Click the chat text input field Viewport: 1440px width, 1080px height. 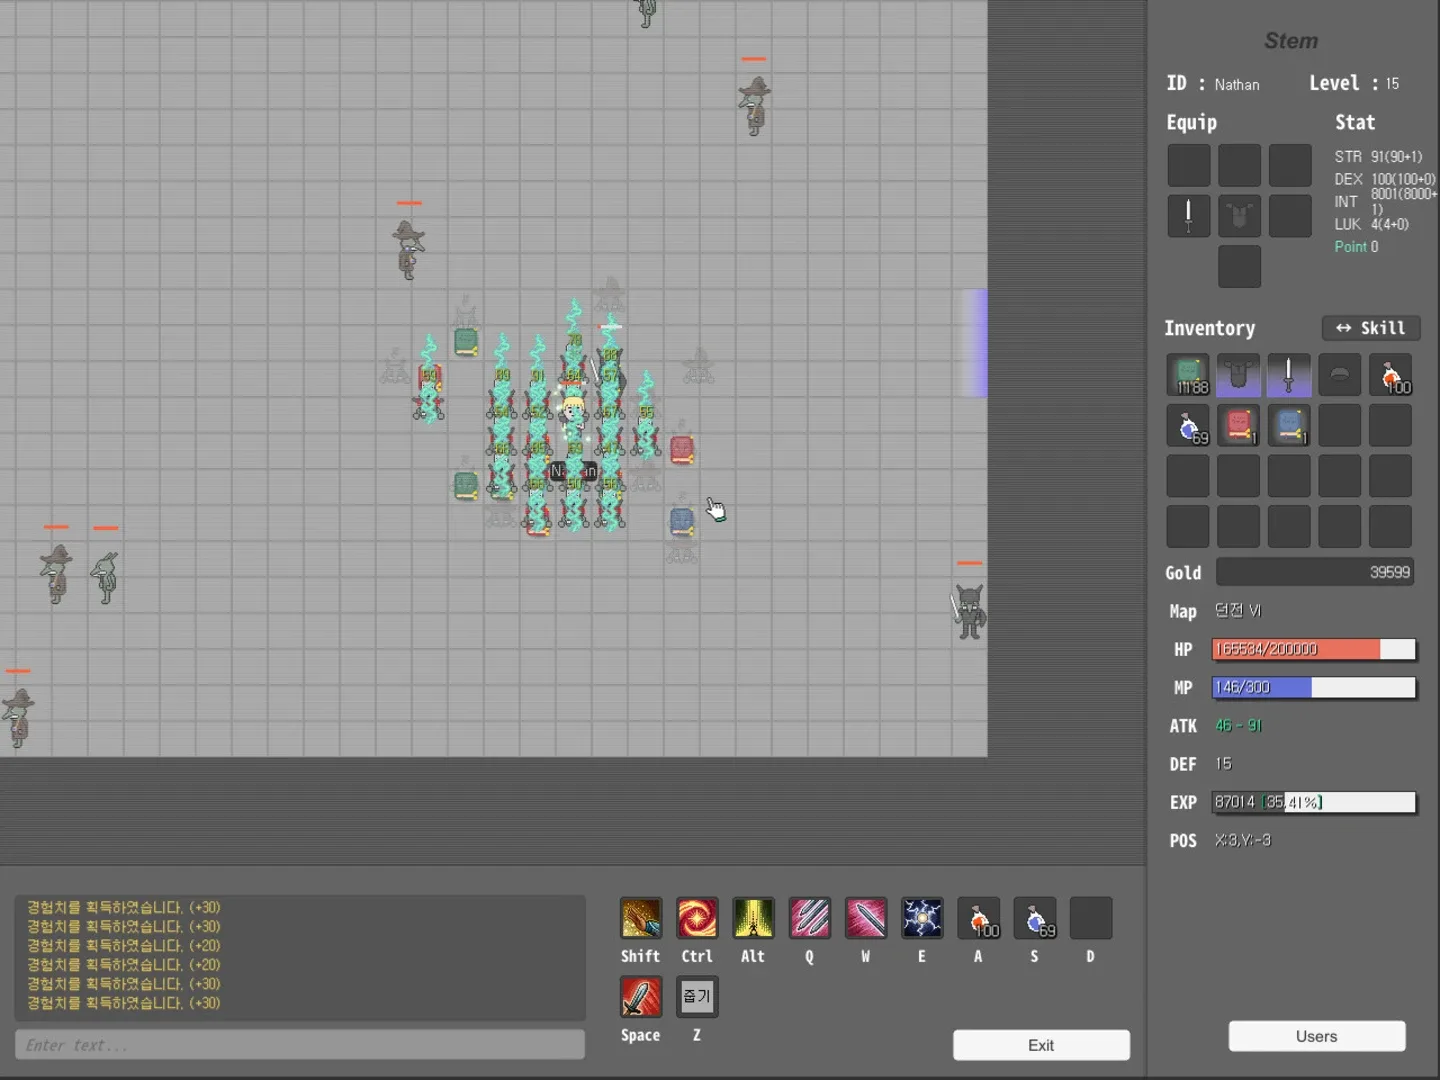[300, 1044]
